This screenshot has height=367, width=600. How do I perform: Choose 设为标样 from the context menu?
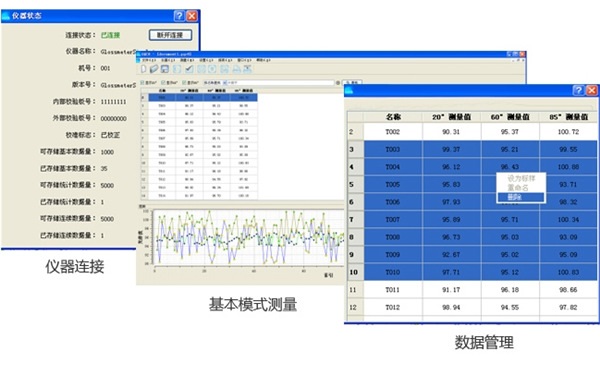click(x=521, y=178)
